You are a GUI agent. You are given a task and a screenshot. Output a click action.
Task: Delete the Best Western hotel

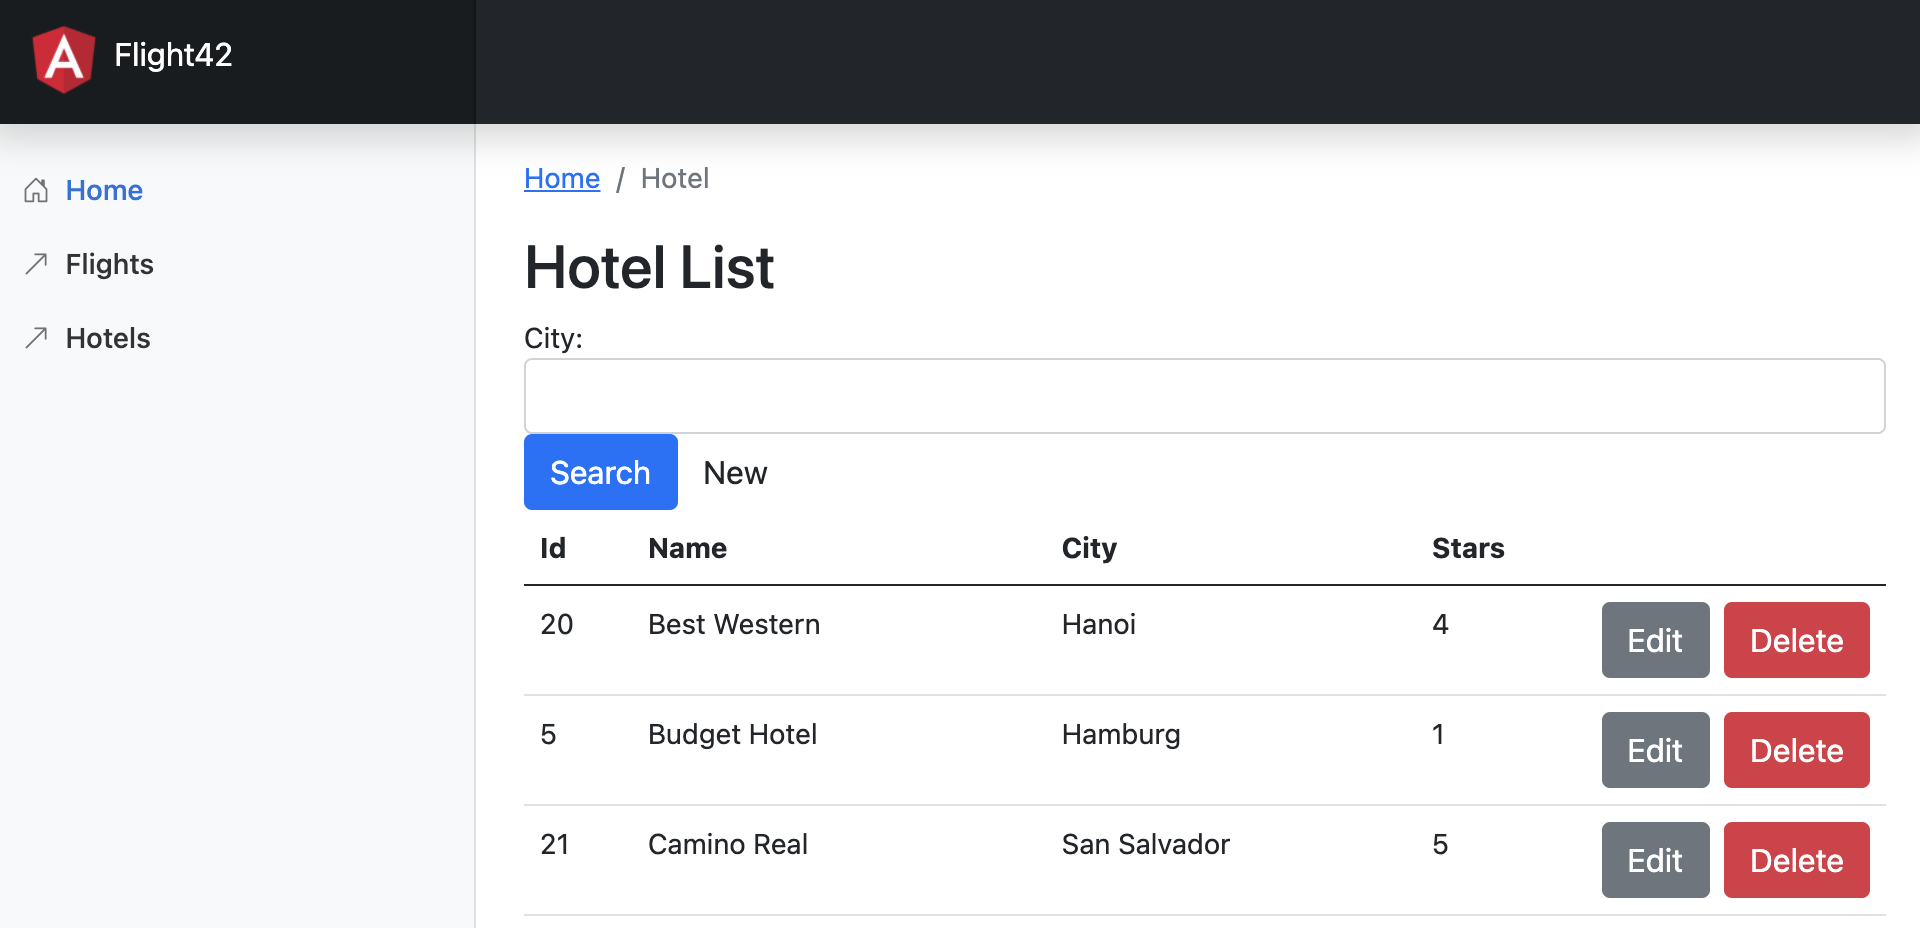click(x=1796, y=640)
